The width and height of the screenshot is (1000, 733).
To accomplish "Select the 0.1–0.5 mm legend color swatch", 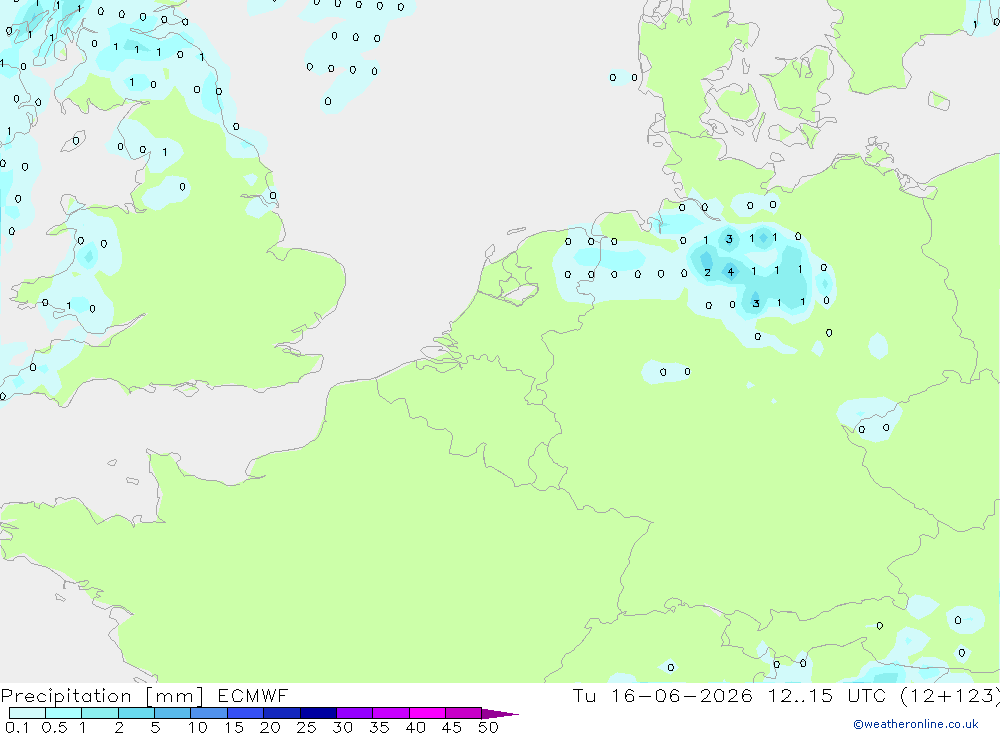I will point(27,713).
